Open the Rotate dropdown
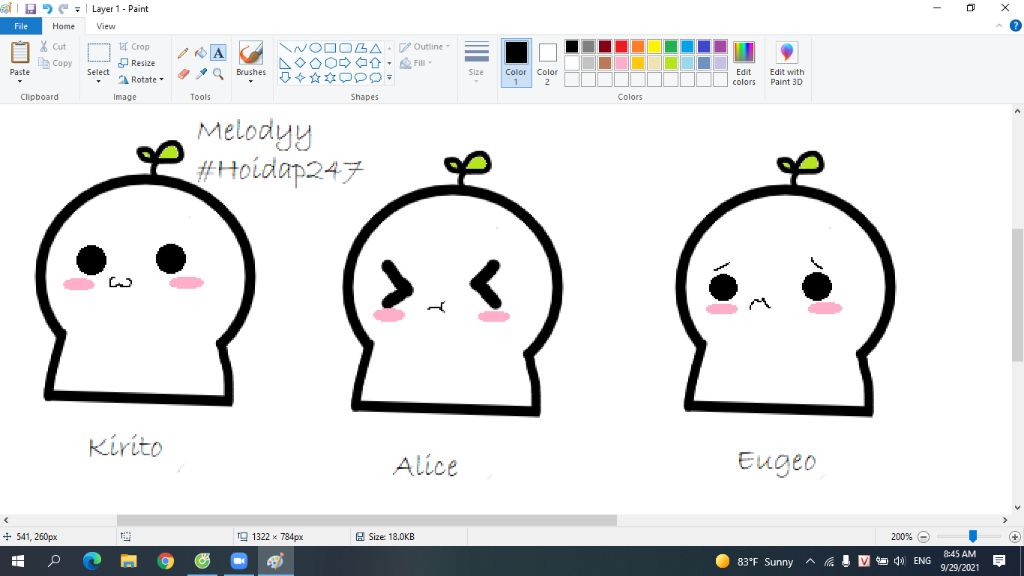This screenshot has width=1024, height=576. click(x=140, y=80)
